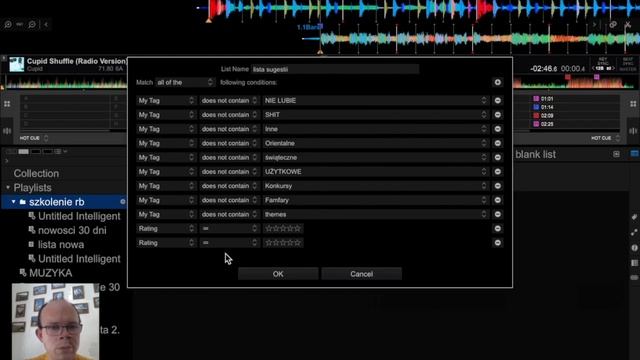Remove the Orientalne condition row

498,143
